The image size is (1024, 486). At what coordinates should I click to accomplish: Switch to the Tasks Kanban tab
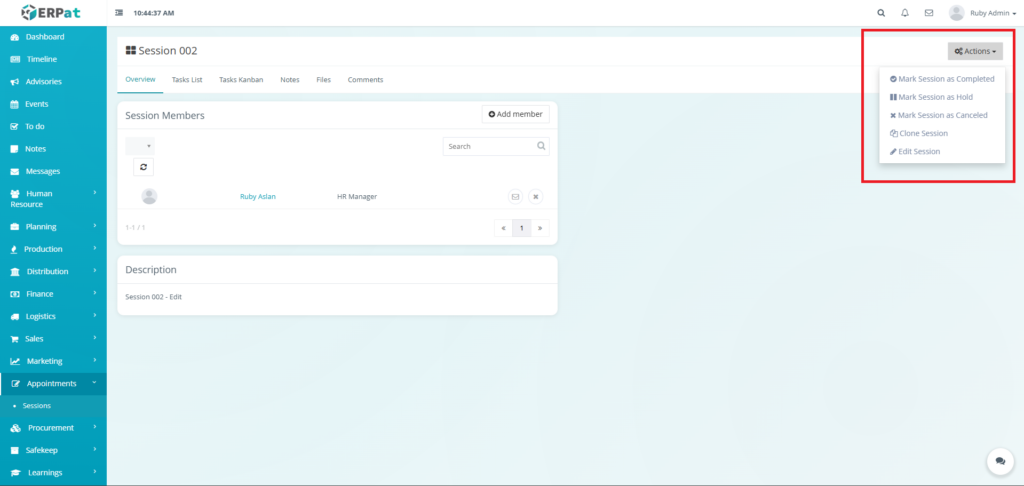241,80
